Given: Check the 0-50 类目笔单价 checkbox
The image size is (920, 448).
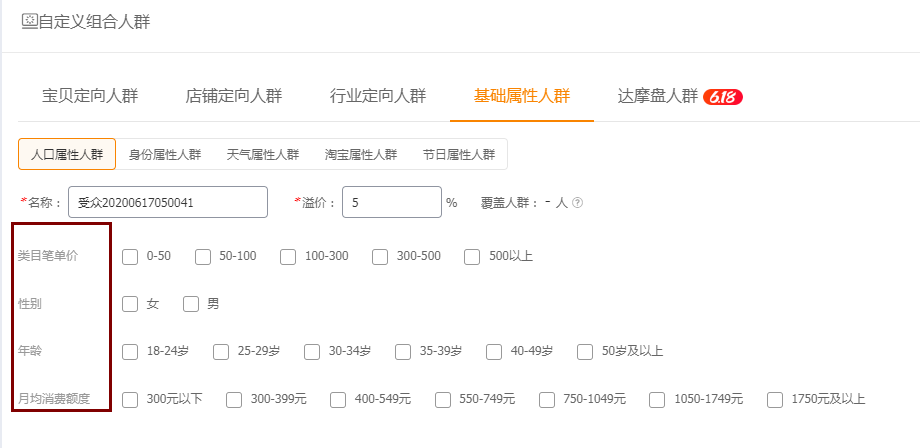Looking at the screenshot, I should (x=130, y=257).
